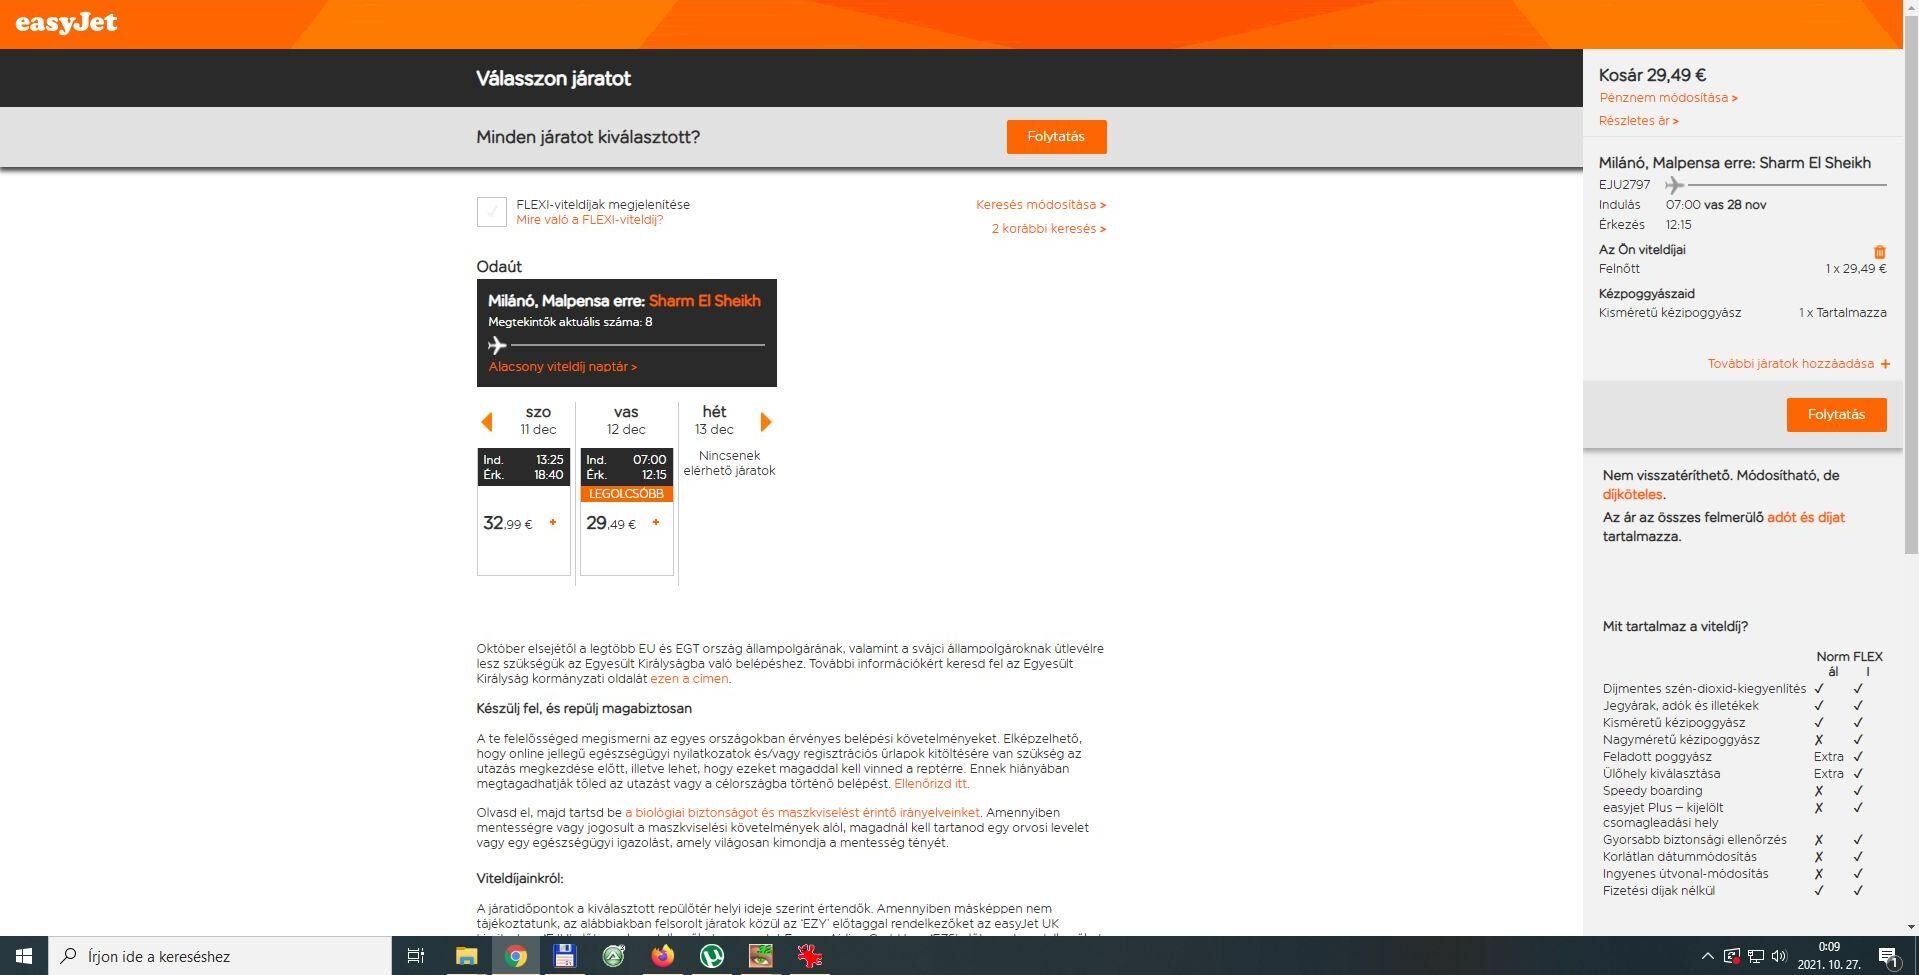Open the green eye app in the taskbar
The height and width of the screenshot is (975, 1919).
(760, 956)
